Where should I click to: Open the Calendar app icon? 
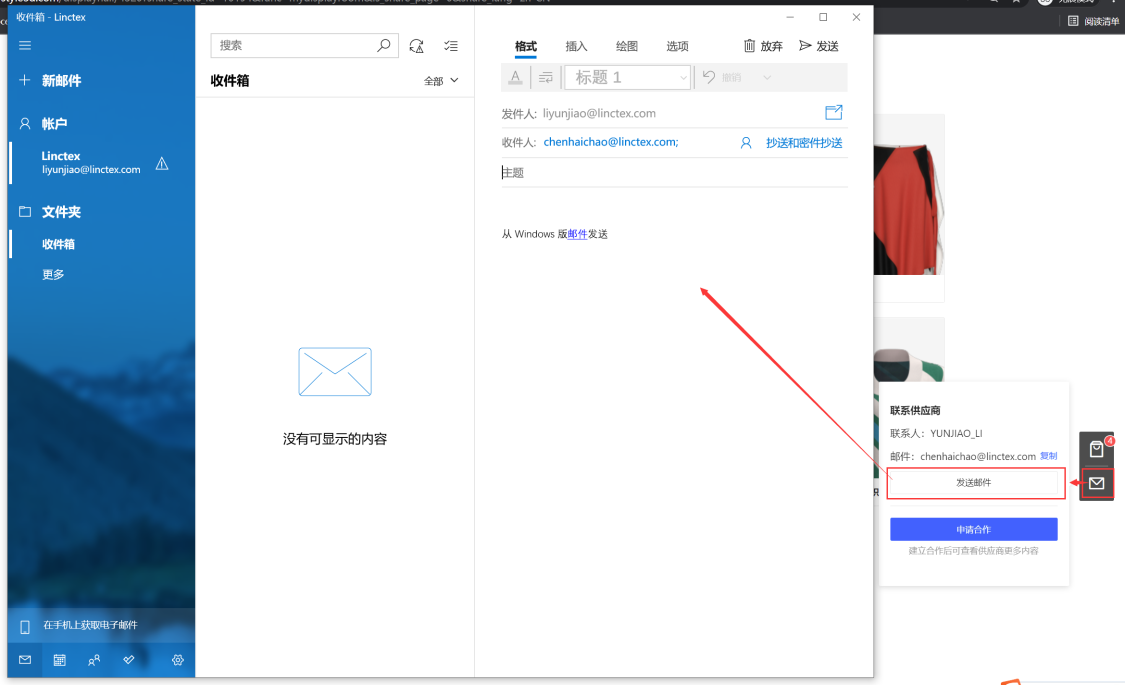point(60,660)
